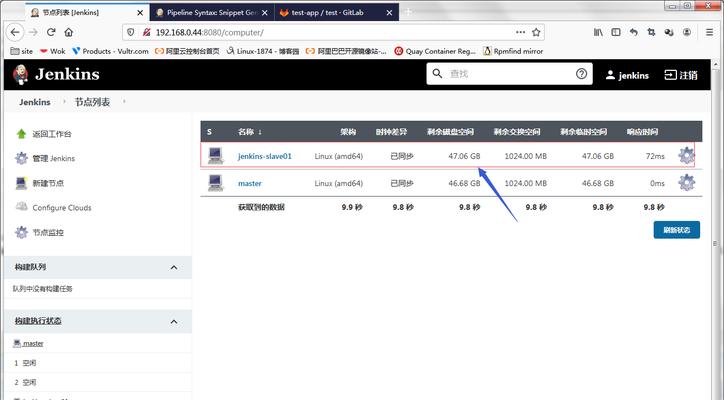
Task: Open master node link in table
Action: (x=250, y=183)
